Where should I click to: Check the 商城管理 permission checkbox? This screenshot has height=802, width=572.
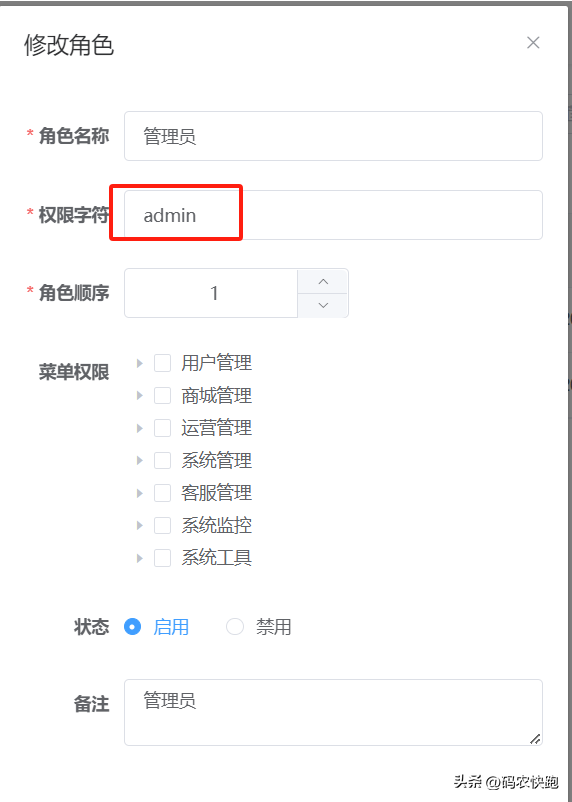163,395
